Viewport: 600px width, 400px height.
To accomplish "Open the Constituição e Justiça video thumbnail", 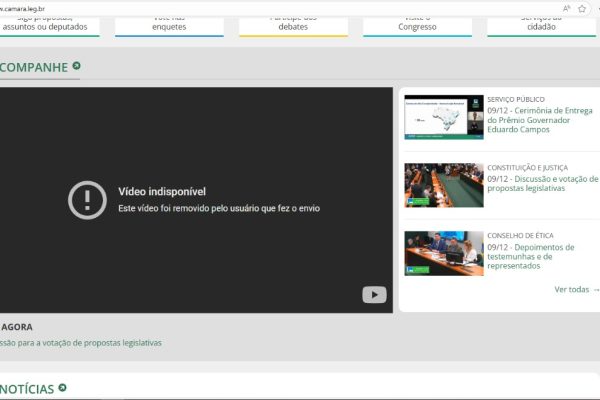I will 444,185.
